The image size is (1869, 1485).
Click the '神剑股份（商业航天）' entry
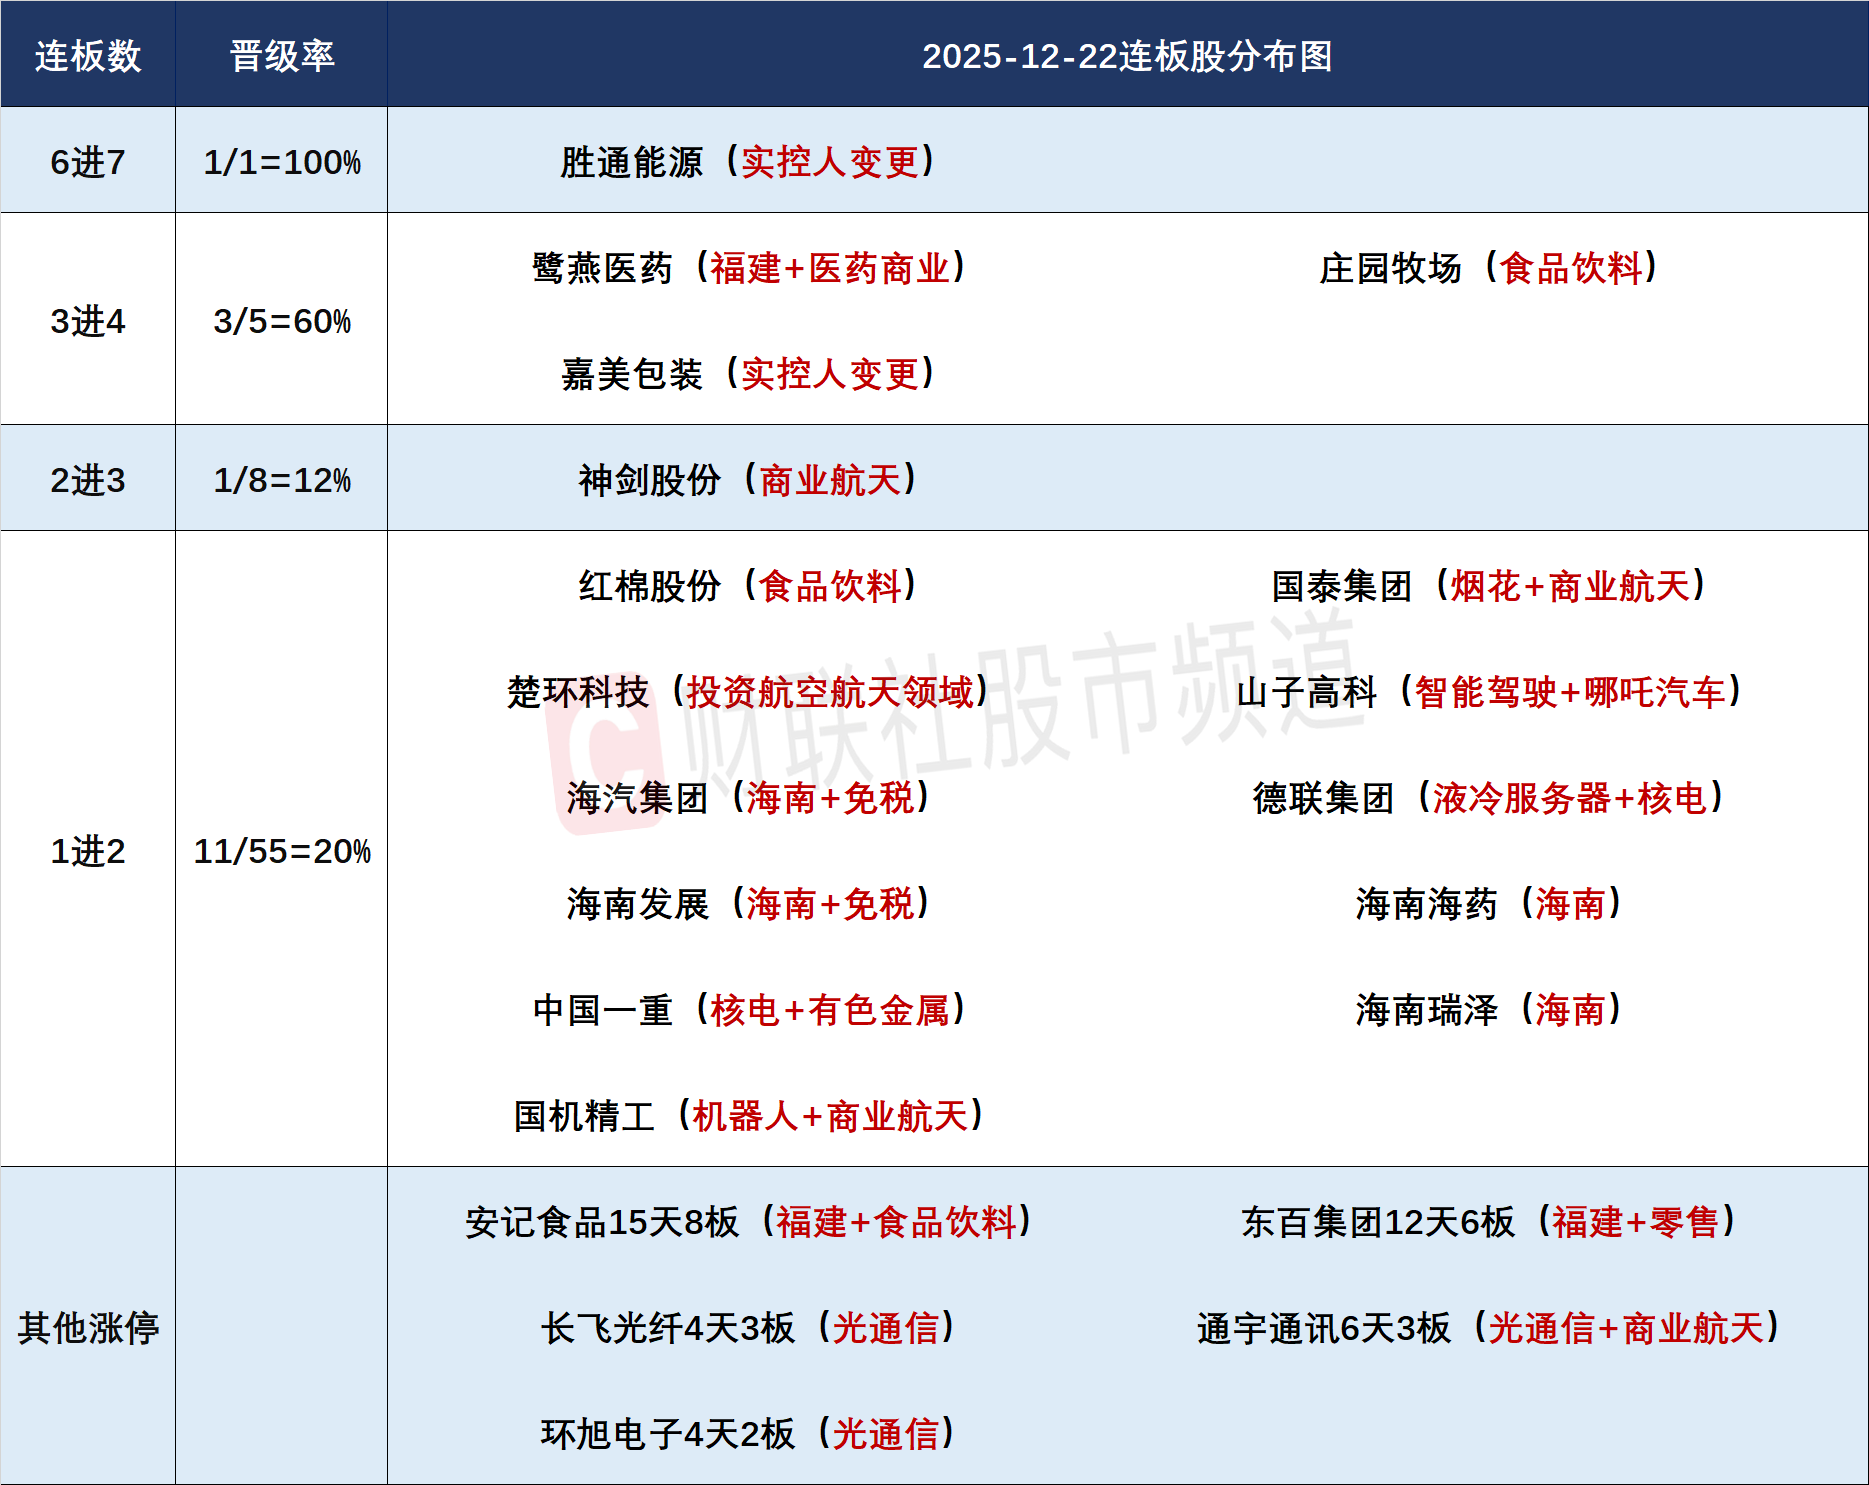pos(748,480)
